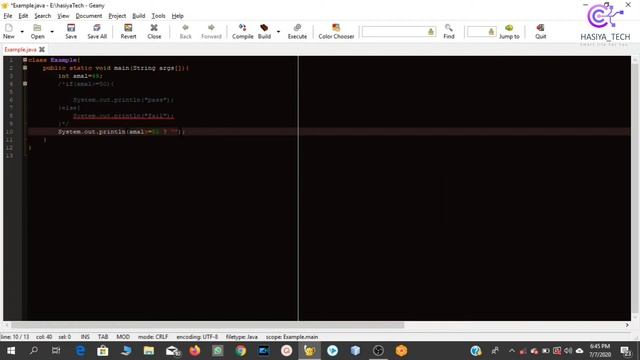Click search field's clear brush icon

pyautogui.click(x=431, y=31)
